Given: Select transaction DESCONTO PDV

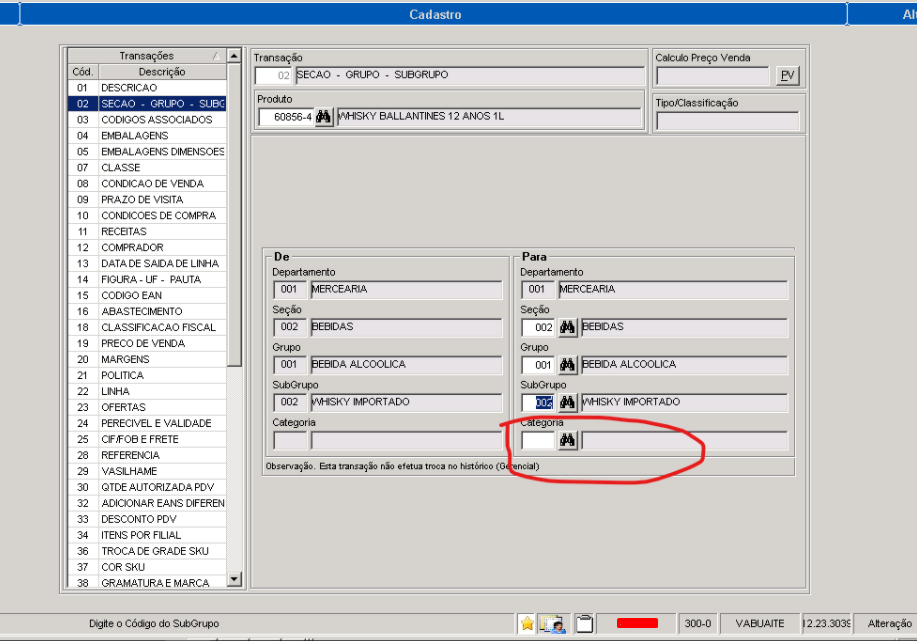Looking at the screenshot, I should pos(147,519).
